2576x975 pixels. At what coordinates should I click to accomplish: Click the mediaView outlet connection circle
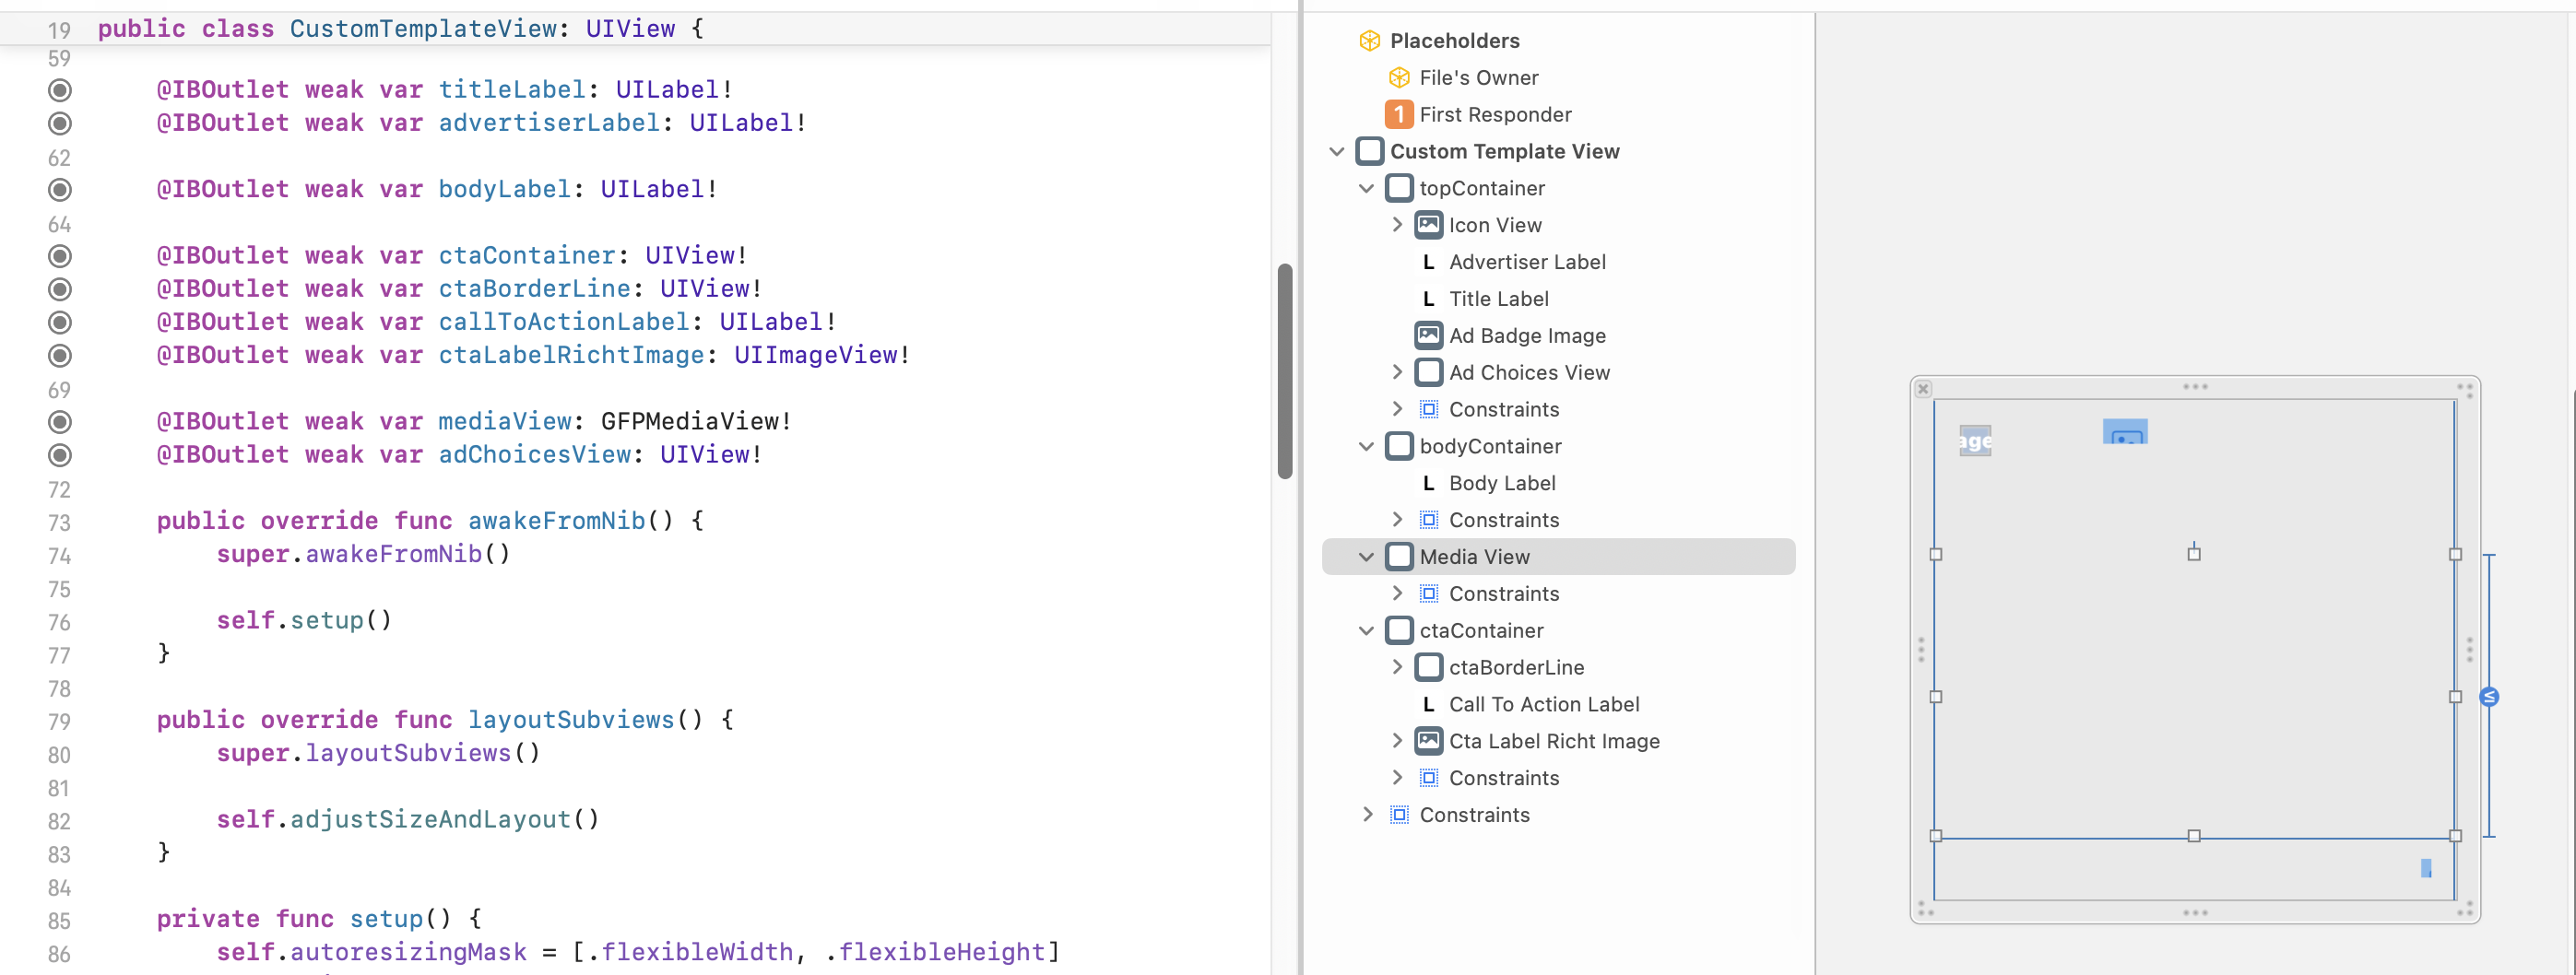click(x=60, y=422)
